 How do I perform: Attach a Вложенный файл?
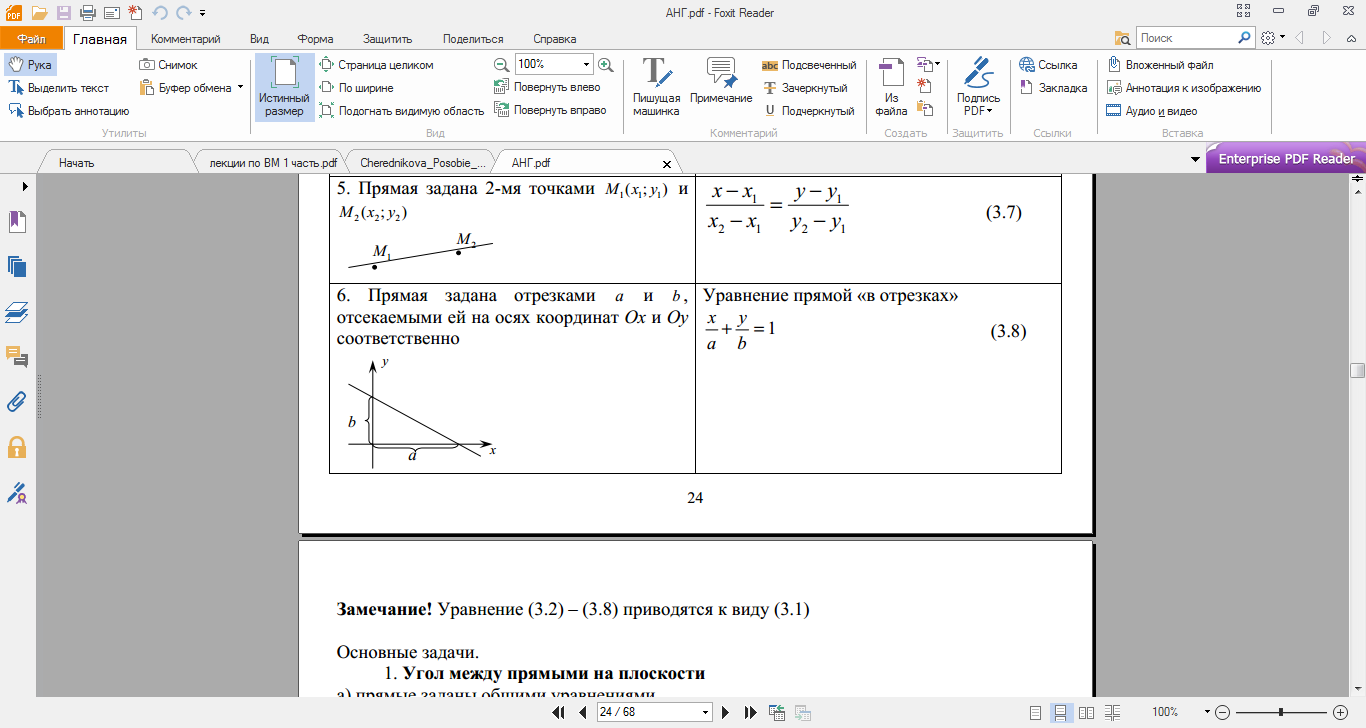[x=1161, y=65]
